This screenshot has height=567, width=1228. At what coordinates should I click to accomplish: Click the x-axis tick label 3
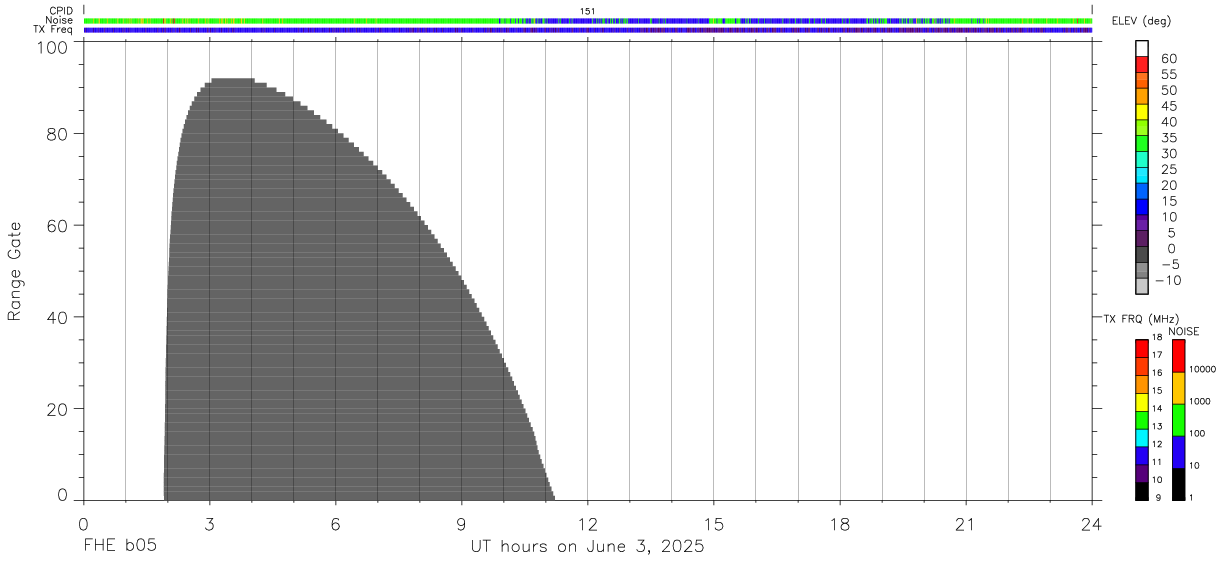pos(209,525)
